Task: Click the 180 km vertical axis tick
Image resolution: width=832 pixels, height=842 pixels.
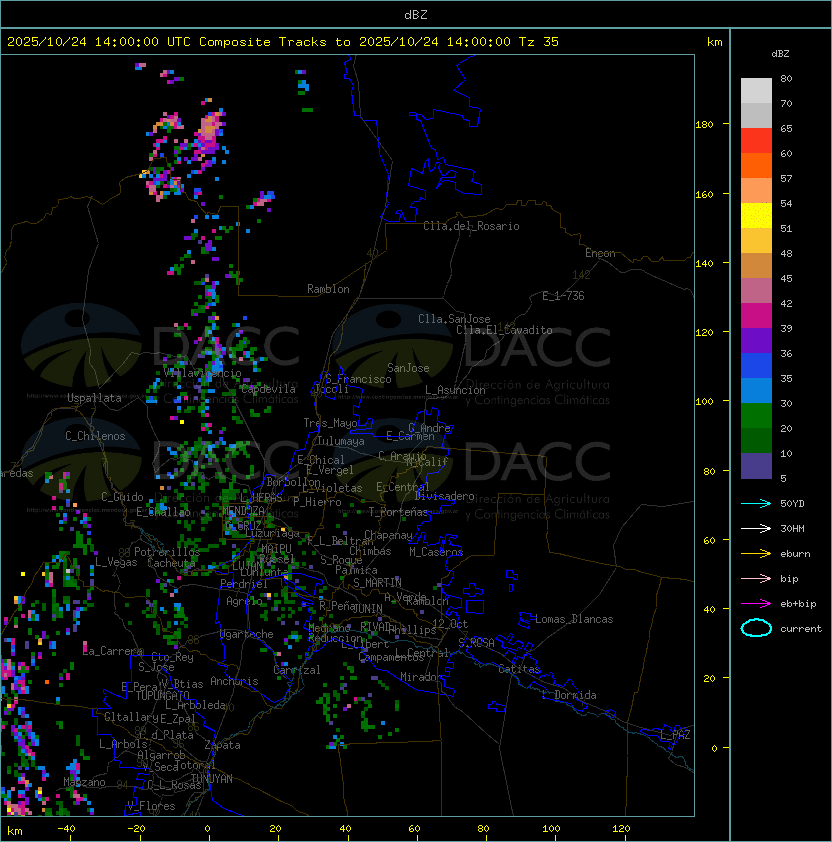Action: point(704,125)
